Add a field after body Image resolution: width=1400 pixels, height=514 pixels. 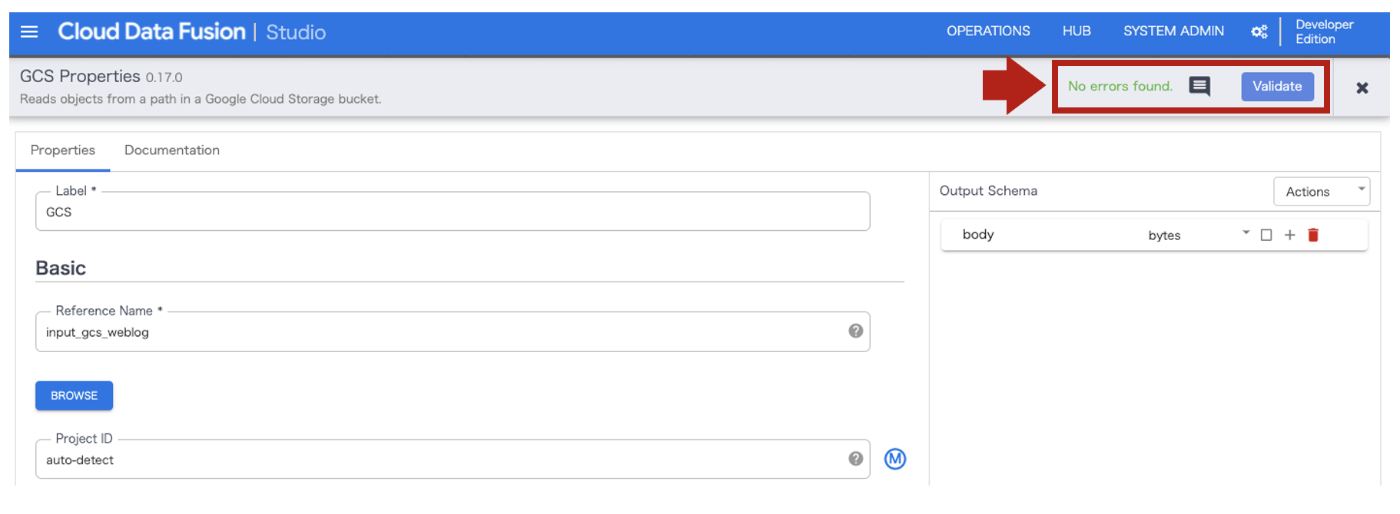click(1289, 235)
